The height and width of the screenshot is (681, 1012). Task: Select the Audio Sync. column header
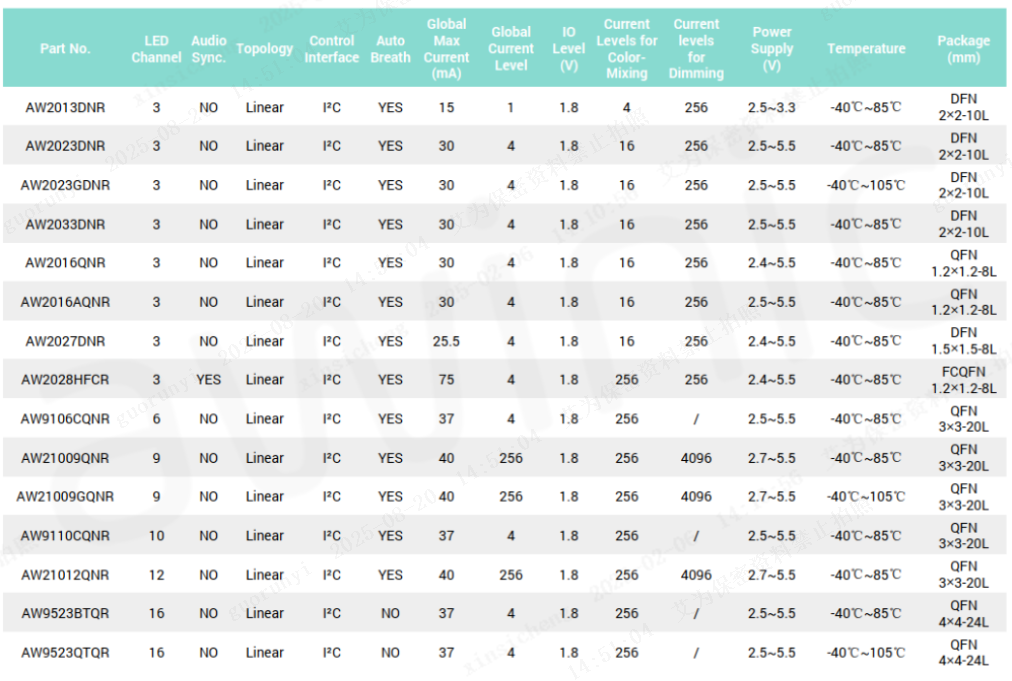coord(208,48)
